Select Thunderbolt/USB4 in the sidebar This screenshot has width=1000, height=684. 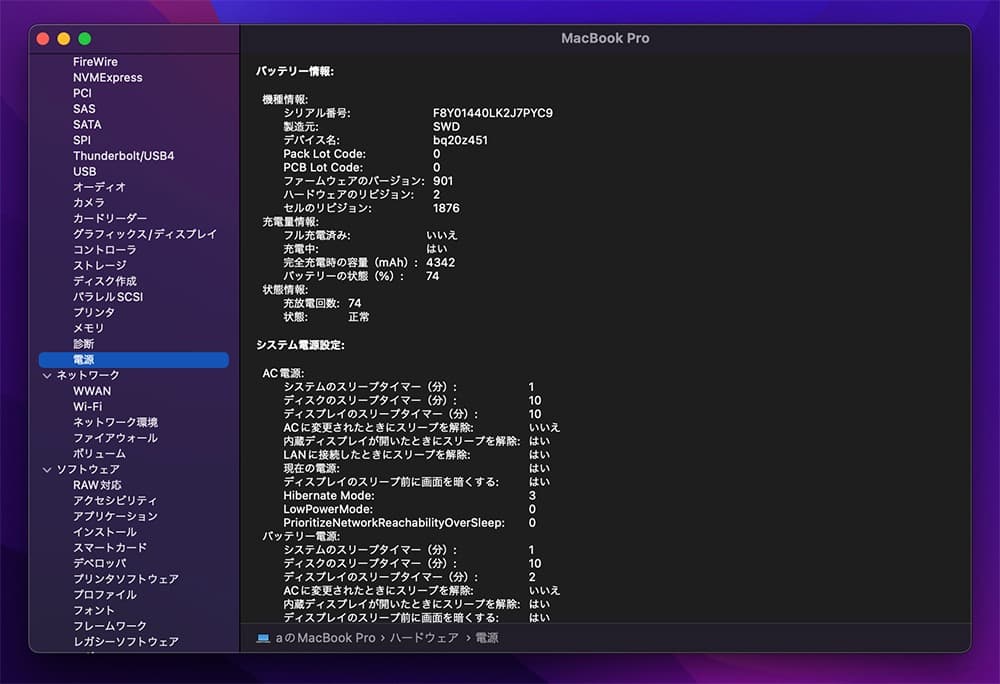[x=123, y=156]
